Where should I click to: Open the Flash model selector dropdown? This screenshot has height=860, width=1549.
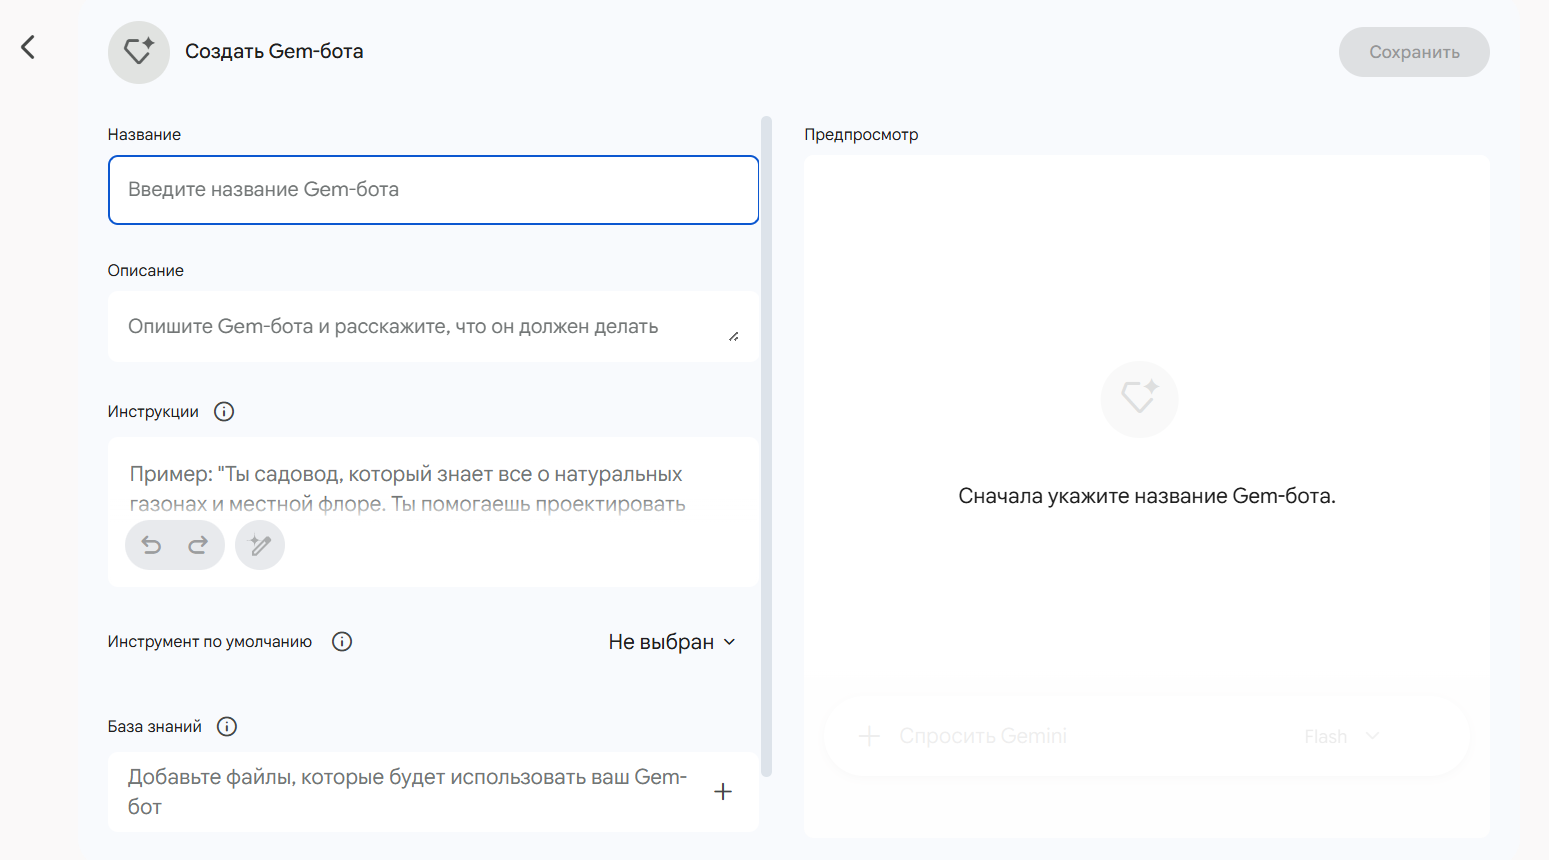pos(1342,737)
